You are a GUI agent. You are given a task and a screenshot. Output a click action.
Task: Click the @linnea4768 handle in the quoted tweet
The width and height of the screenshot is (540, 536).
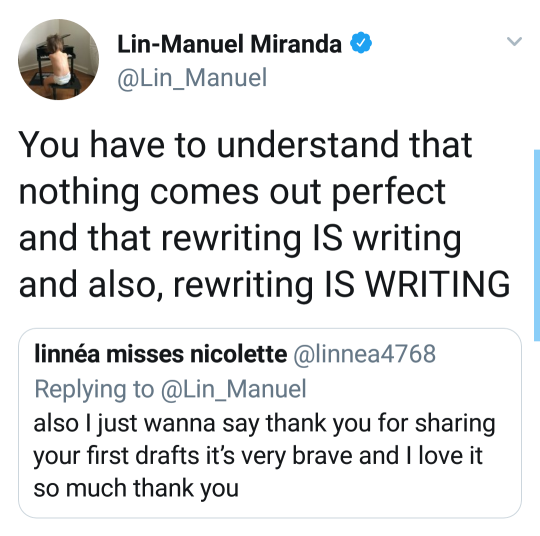[365, 354]
